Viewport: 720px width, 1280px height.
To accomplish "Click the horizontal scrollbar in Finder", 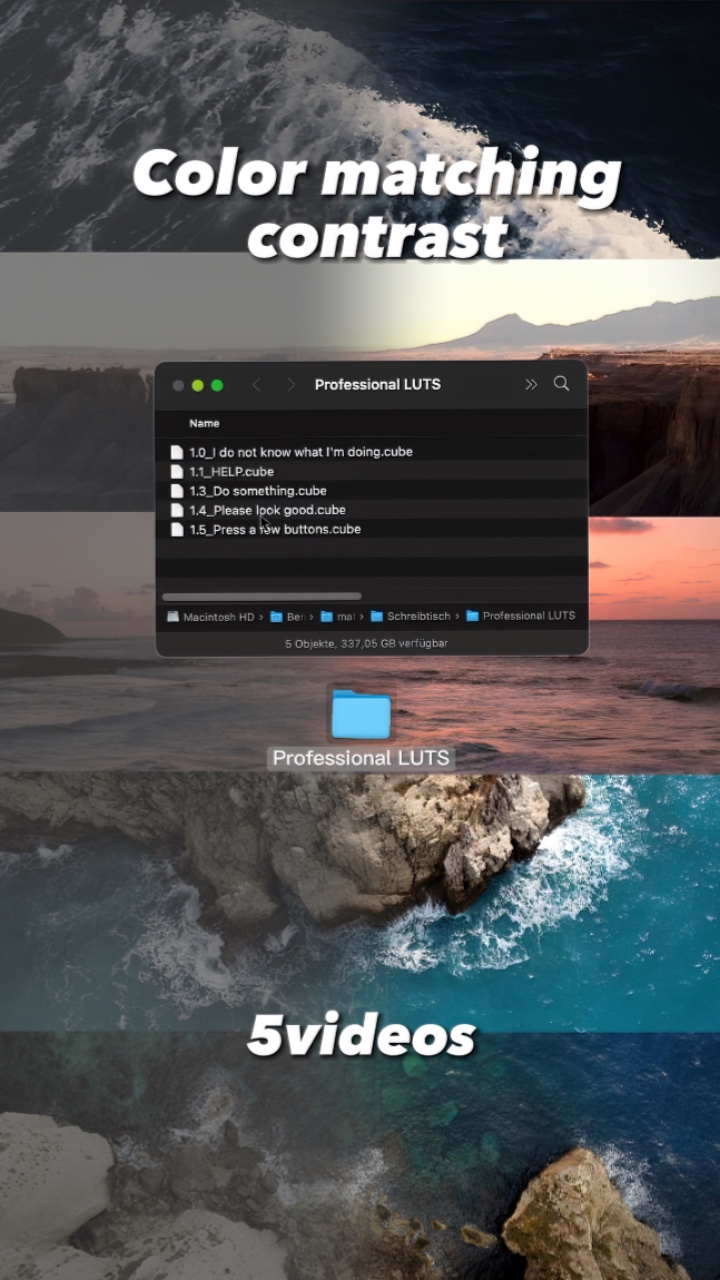I will pos(261,597).
